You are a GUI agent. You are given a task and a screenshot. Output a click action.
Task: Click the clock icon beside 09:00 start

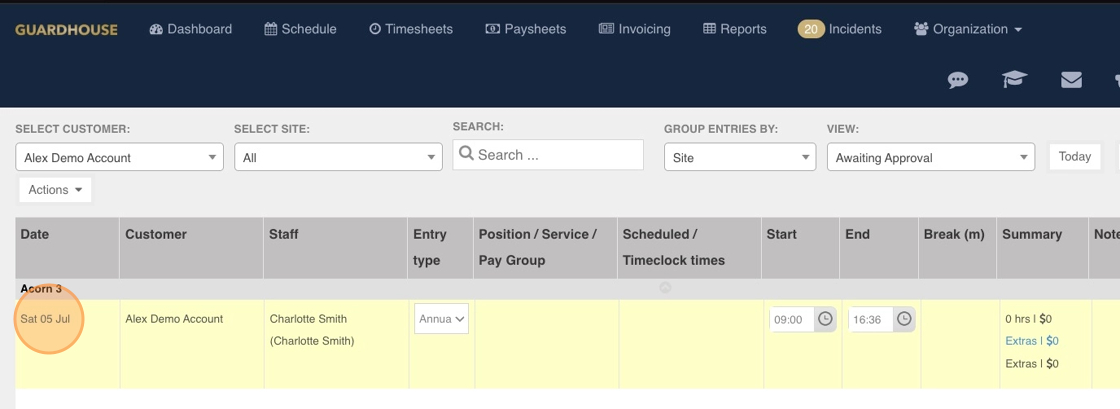click(825, 319)
